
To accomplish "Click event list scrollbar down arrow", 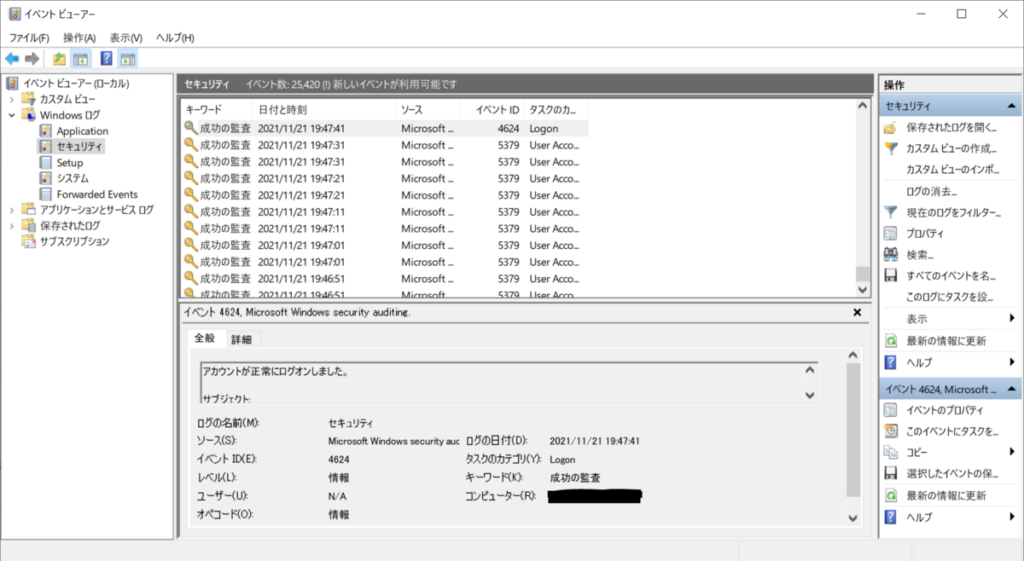I will click(x=863, y=289).
